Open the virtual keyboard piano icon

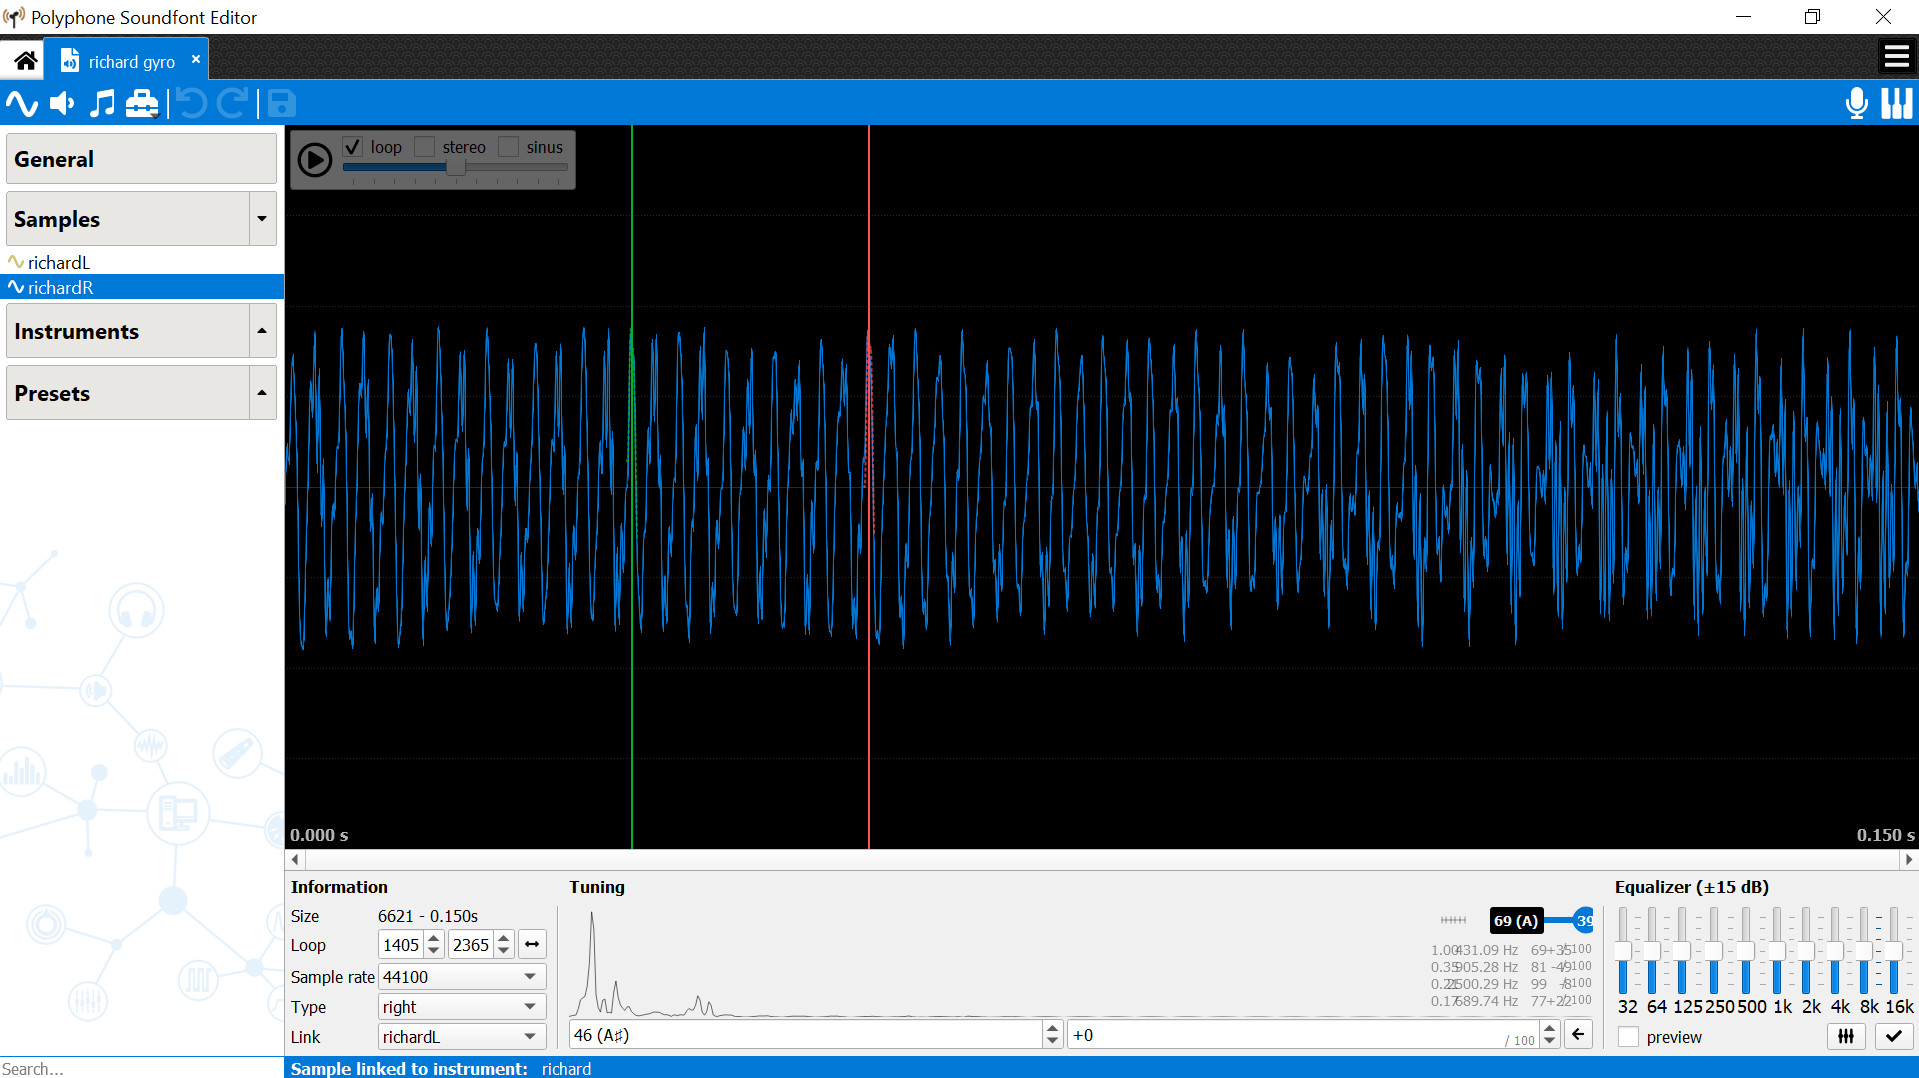[x=1896, y=103]
